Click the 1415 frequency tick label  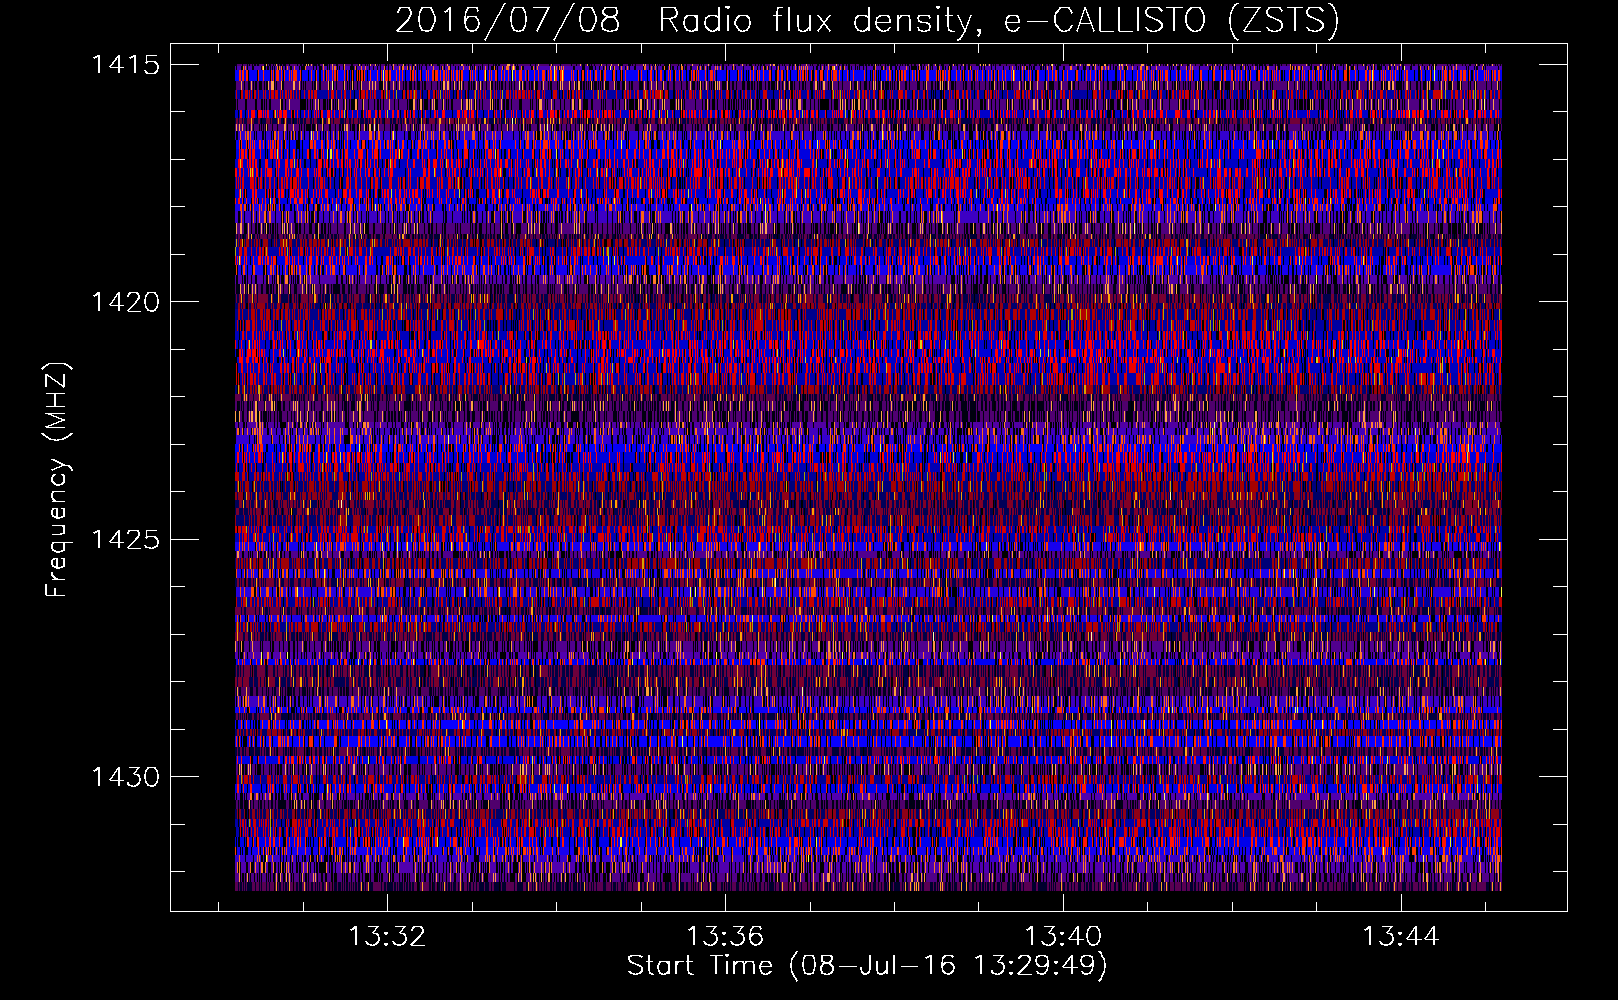(126, 65)
